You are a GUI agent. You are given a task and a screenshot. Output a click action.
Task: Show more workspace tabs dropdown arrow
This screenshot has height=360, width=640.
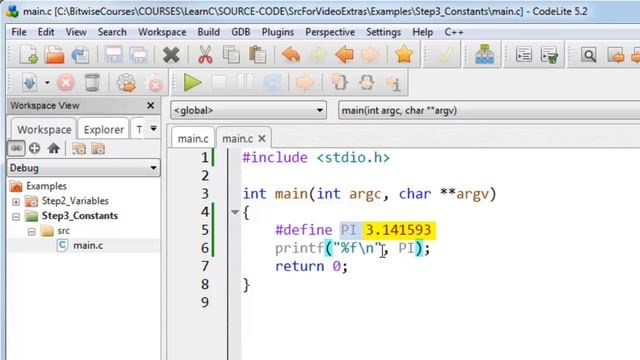point(153,129)
